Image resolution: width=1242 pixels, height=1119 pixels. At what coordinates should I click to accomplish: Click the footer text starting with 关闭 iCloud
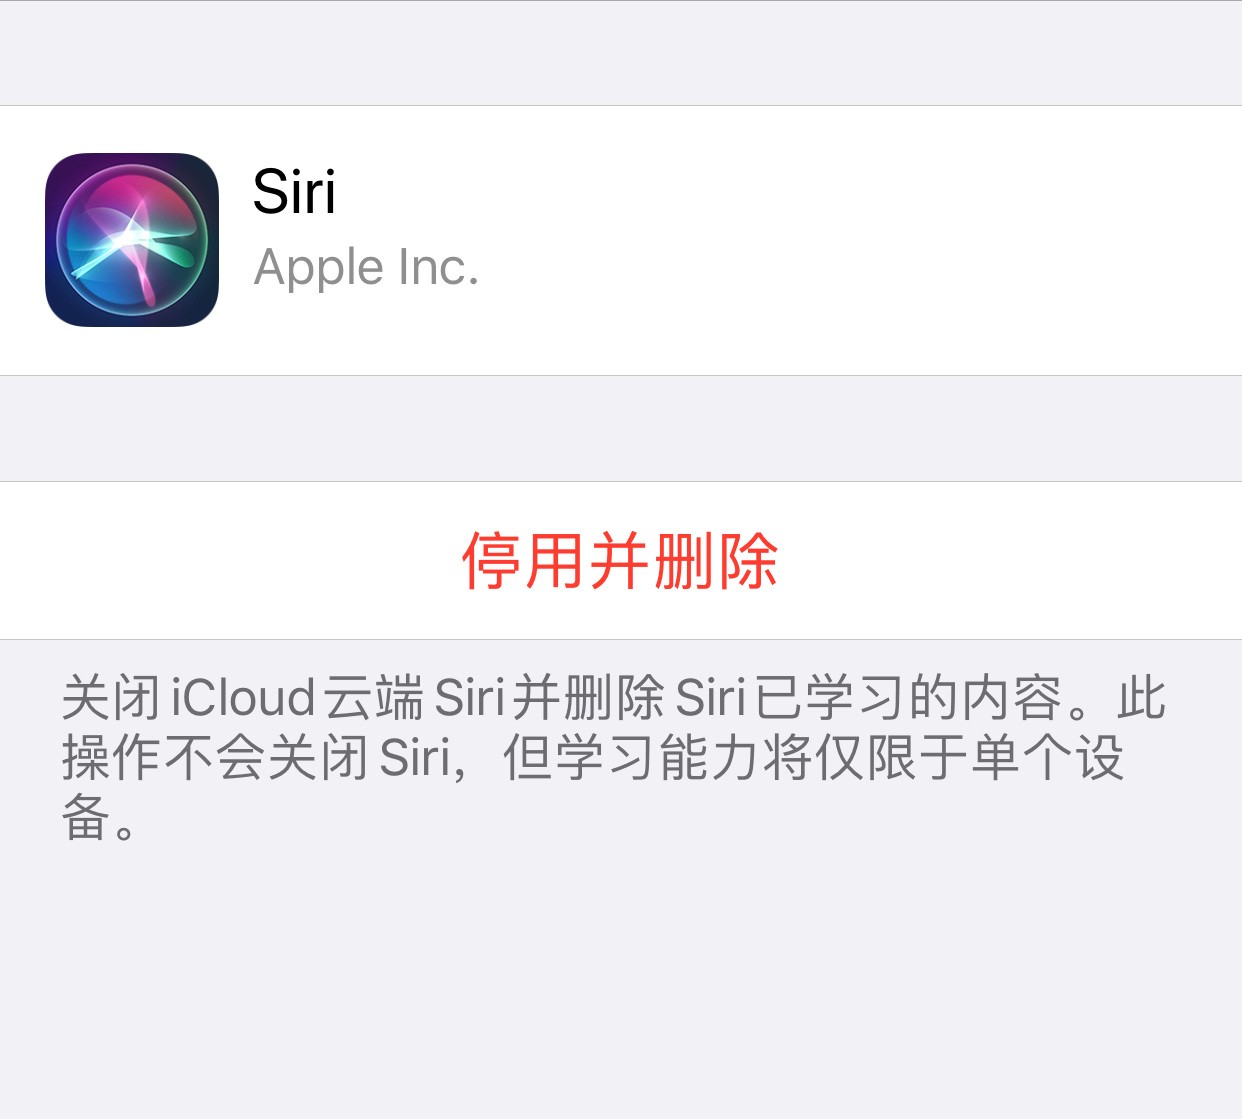coord(612,757)
